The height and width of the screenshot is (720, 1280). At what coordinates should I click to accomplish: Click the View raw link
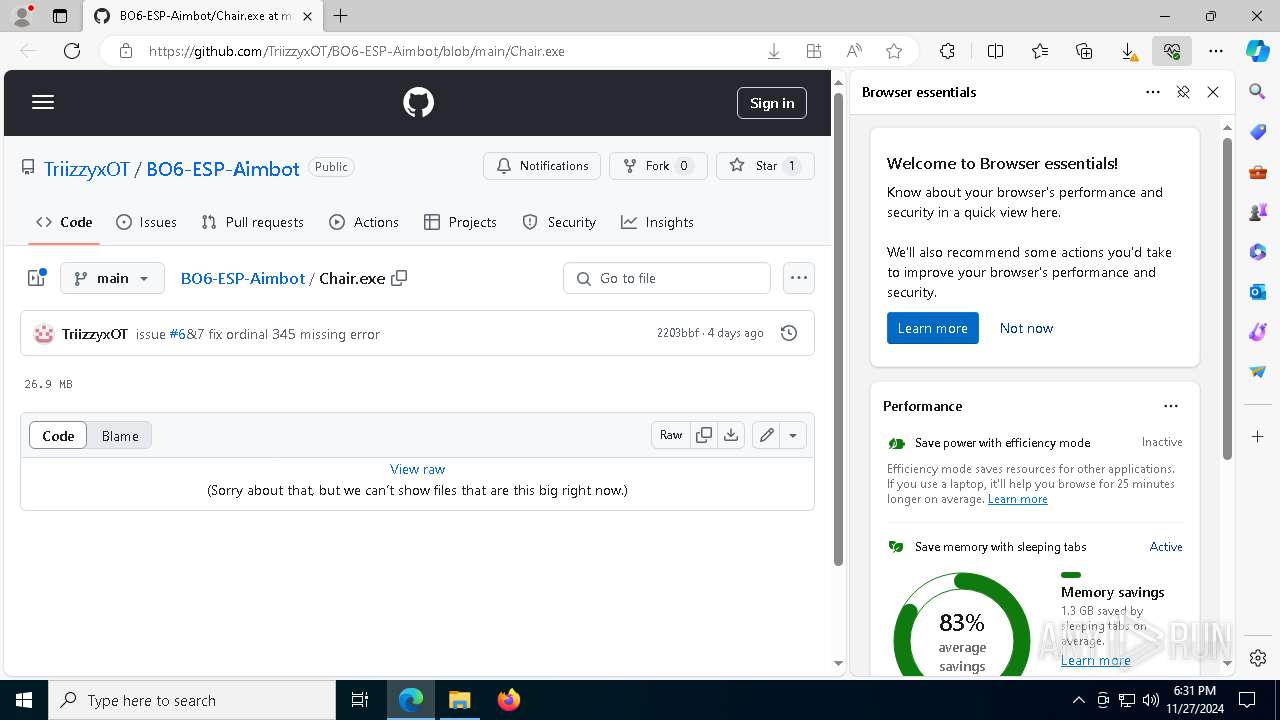pyautogui.click(x=418, y=469)
